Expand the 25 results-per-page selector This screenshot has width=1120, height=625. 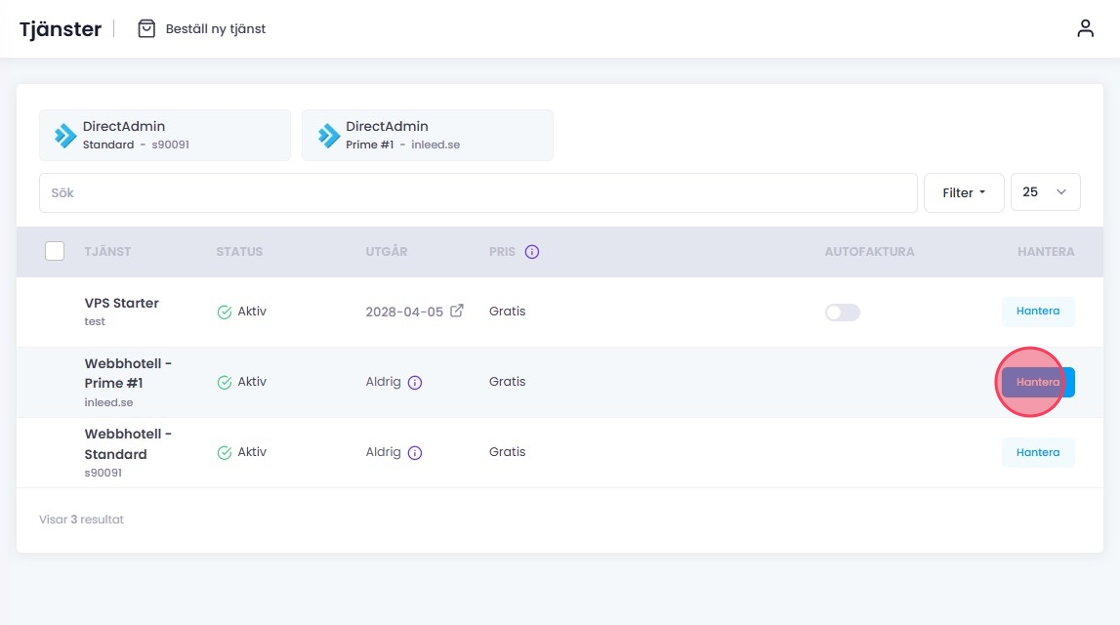click(x=1045, y=192)
